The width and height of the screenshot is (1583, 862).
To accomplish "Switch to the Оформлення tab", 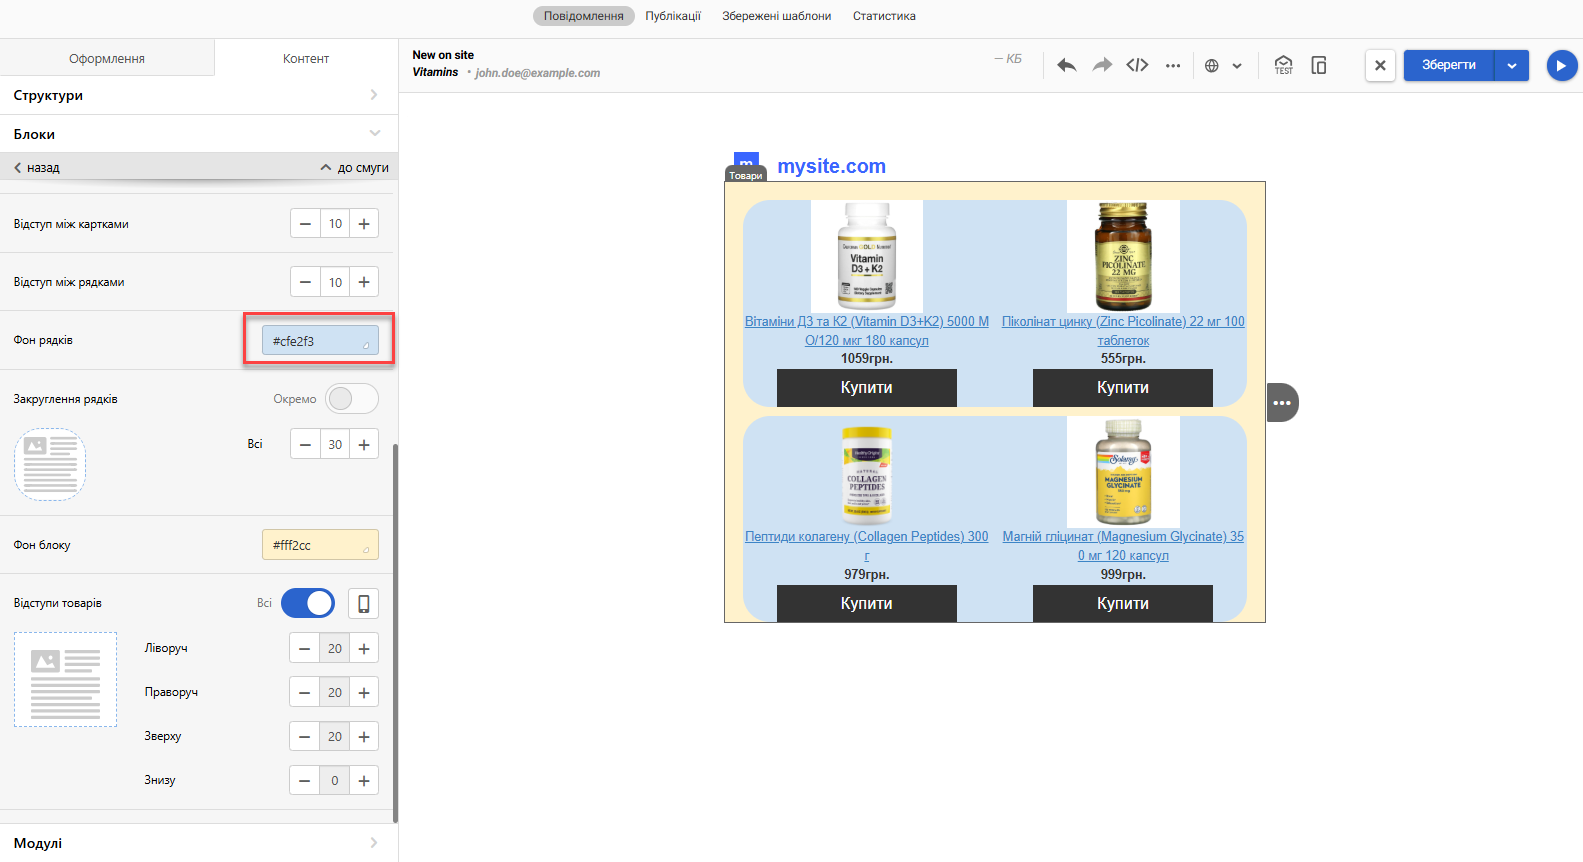I will point(107,58).
